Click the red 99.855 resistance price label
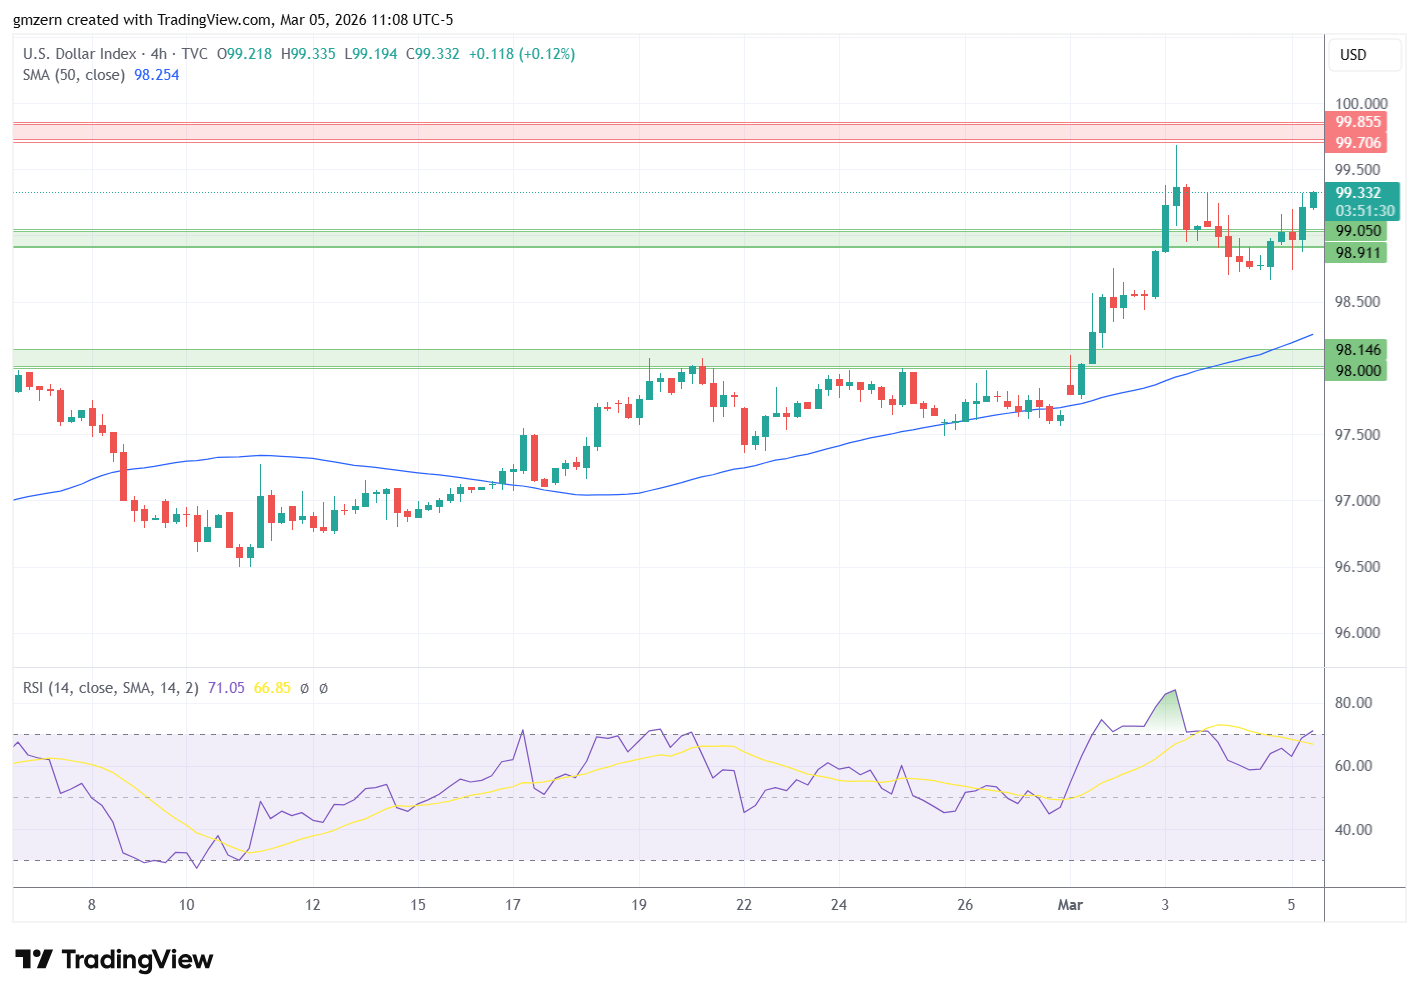 tap(1357, 122)
